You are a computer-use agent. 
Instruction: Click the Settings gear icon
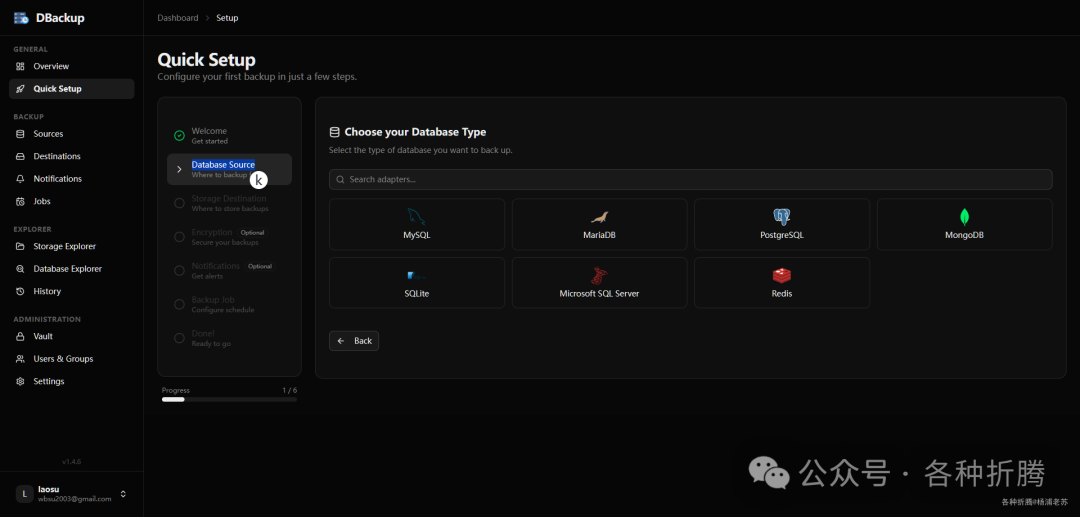20,381
